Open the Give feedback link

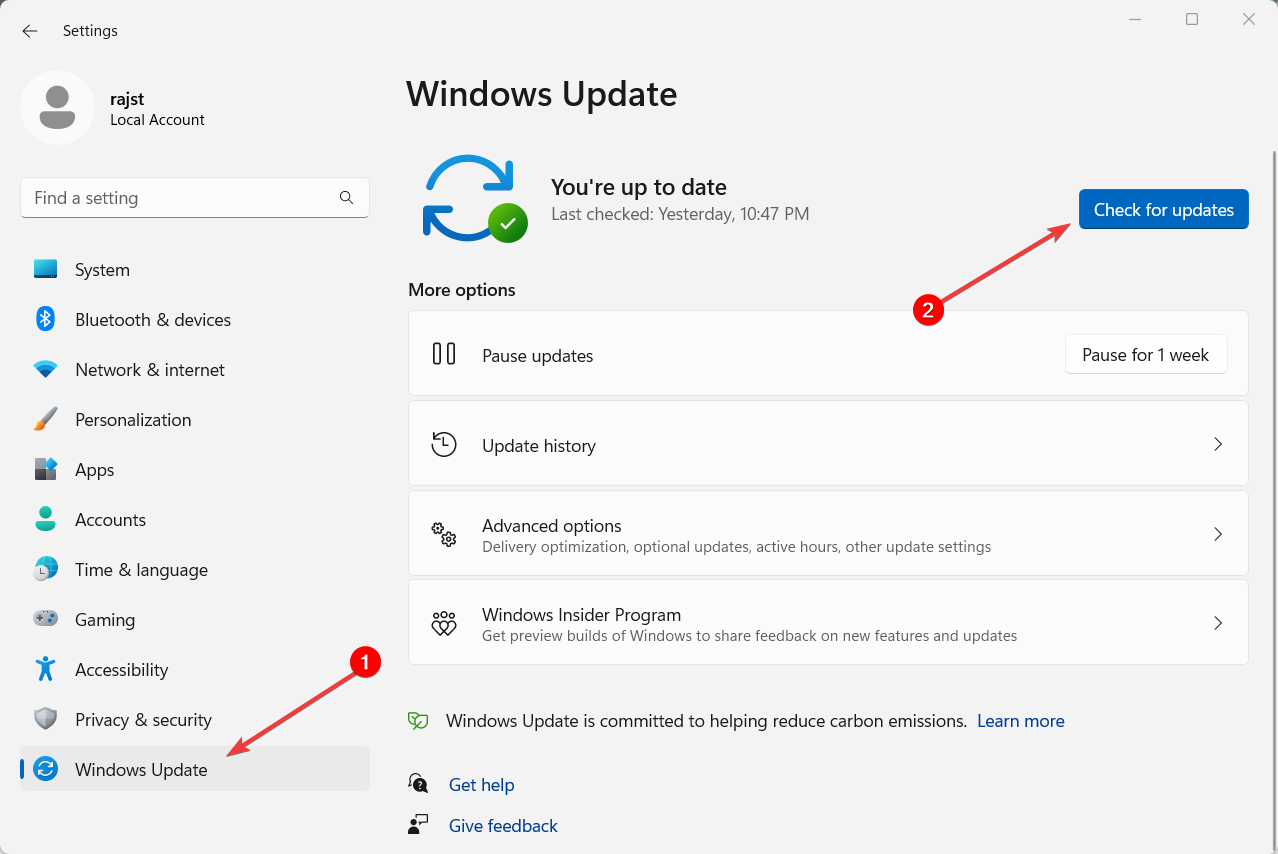coord(503,826)
